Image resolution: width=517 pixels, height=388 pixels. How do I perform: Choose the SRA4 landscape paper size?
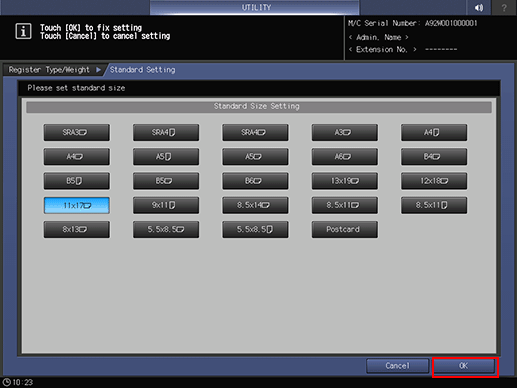coord(255,132)
